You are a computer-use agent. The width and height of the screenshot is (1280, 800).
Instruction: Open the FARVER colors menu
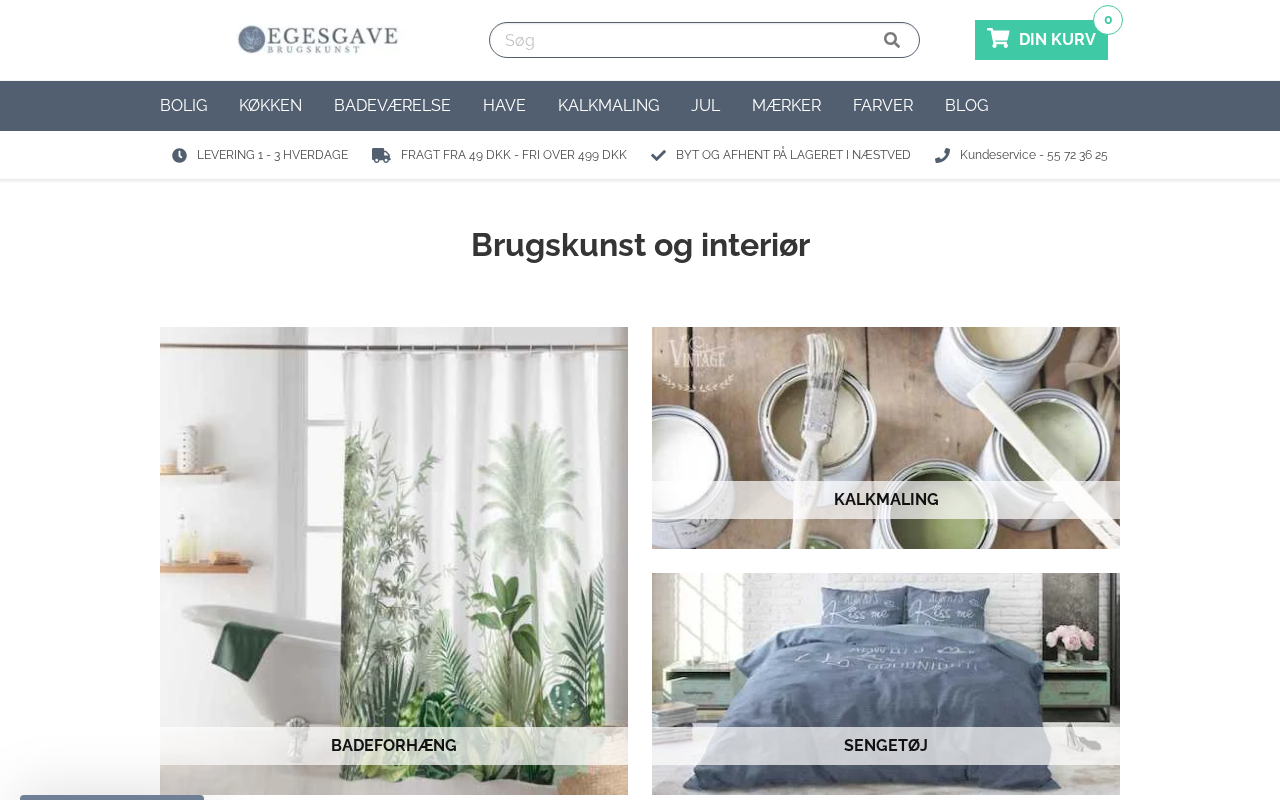pos(883,106)
